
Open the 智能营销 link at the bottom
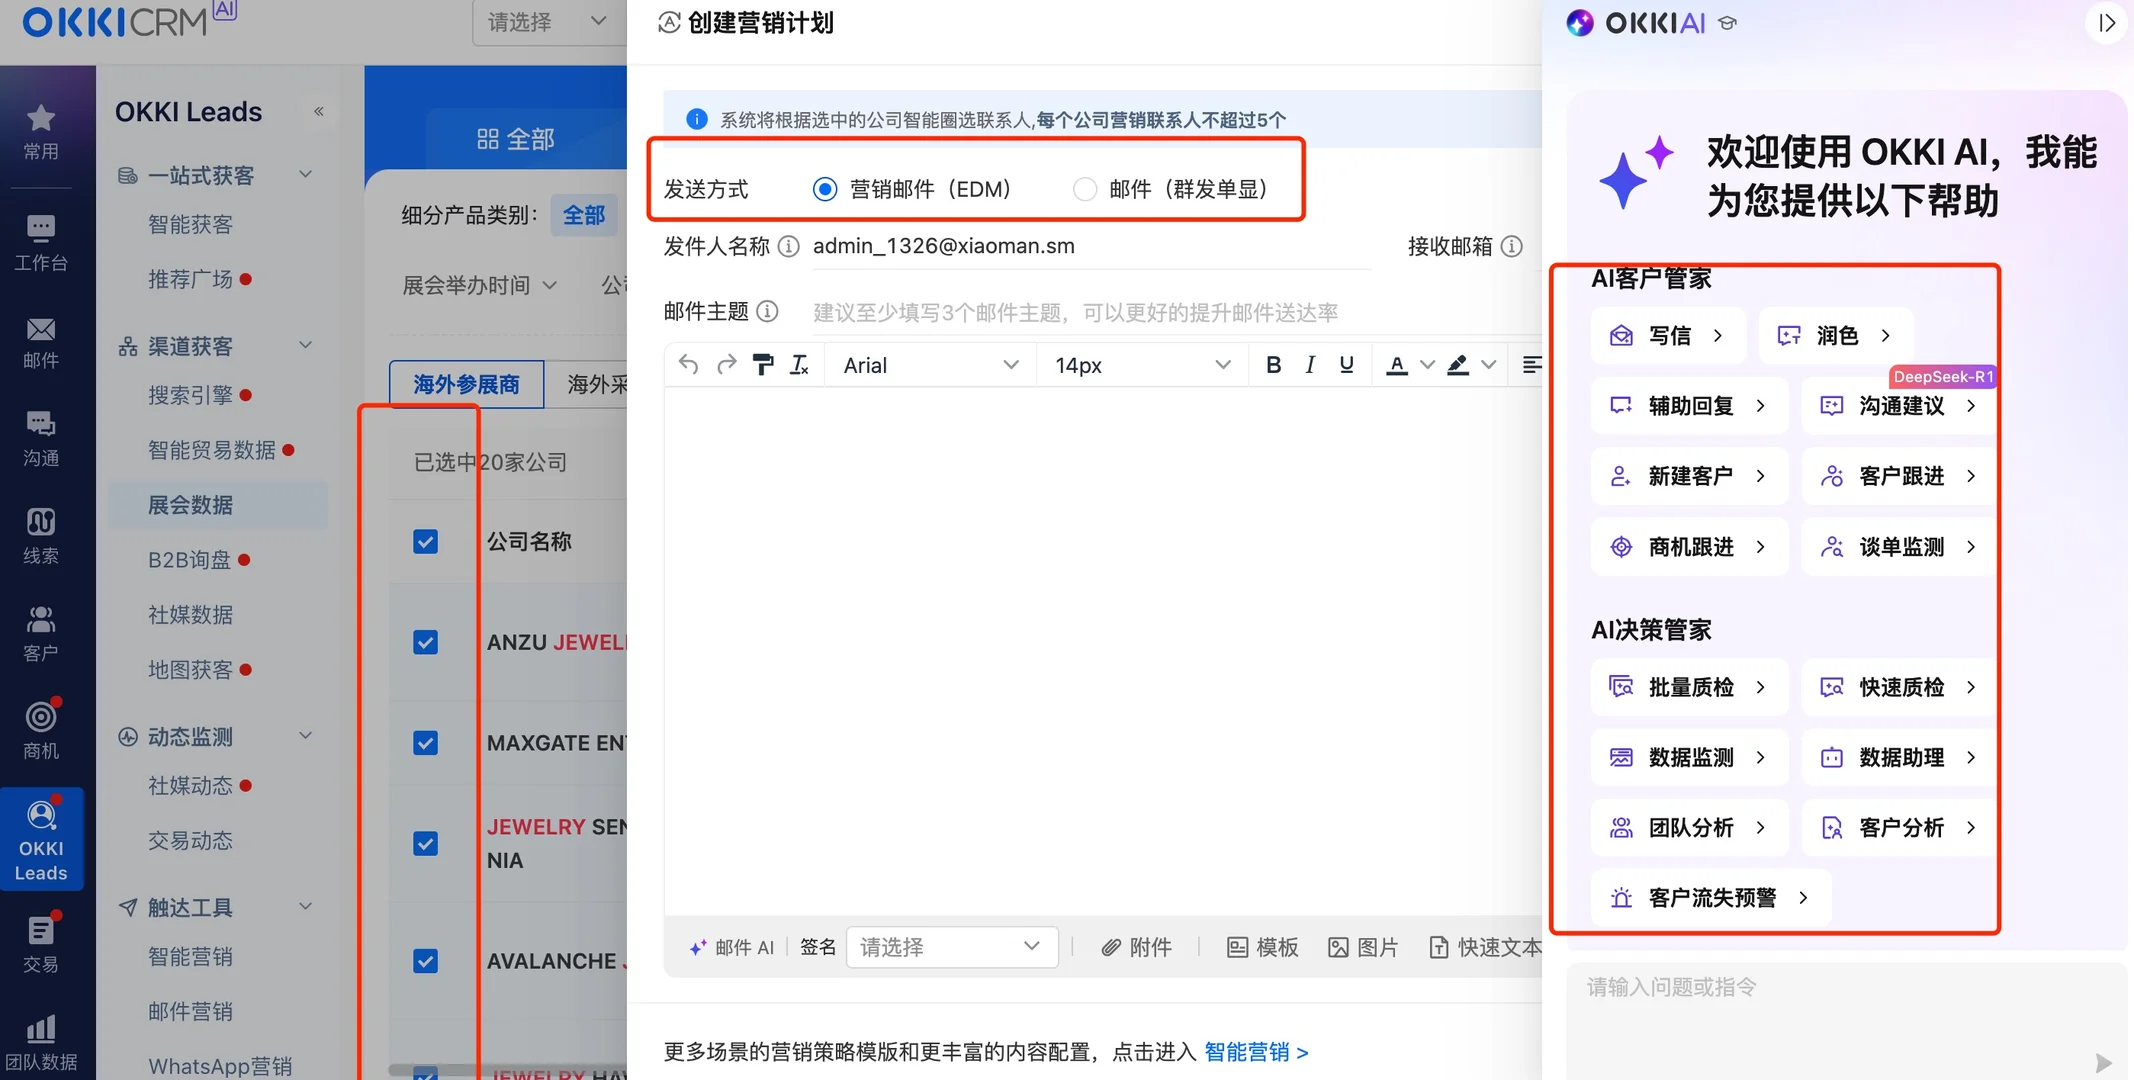pos(1249,1052)
